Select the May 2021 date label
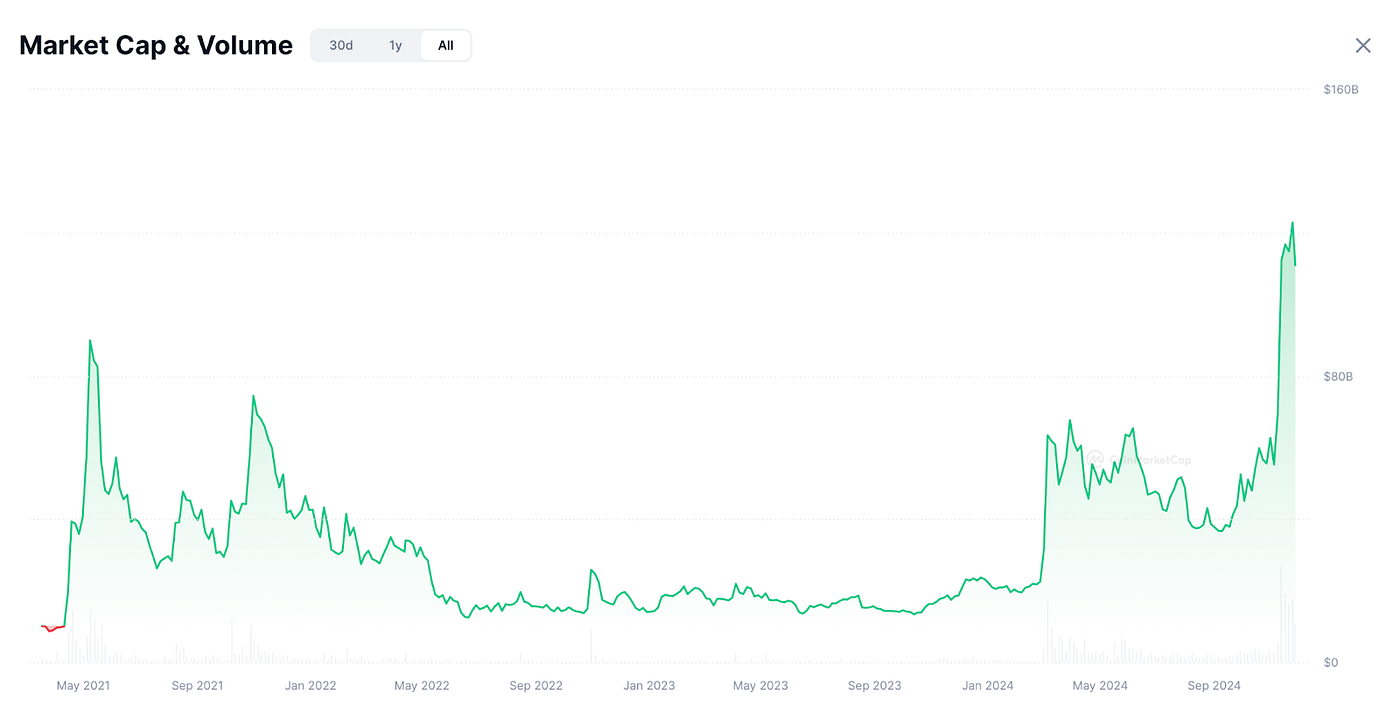The width and height of the screenshot is (1400, 726). tap(83, 685)
